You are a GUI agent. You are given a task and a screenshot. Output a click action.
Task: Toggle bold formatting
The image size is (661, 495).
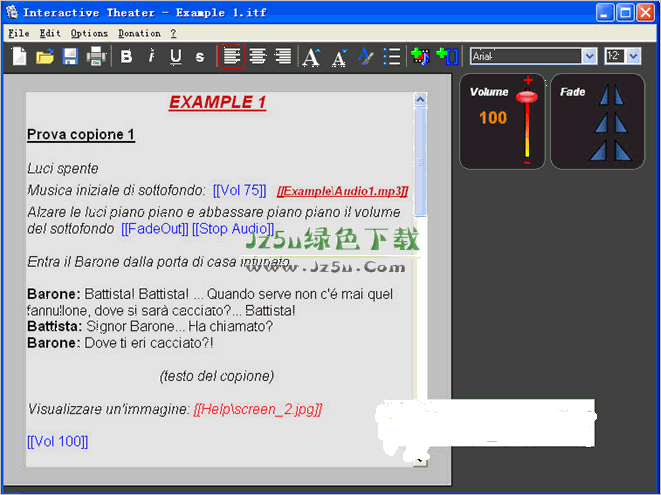tap(127, 57)
